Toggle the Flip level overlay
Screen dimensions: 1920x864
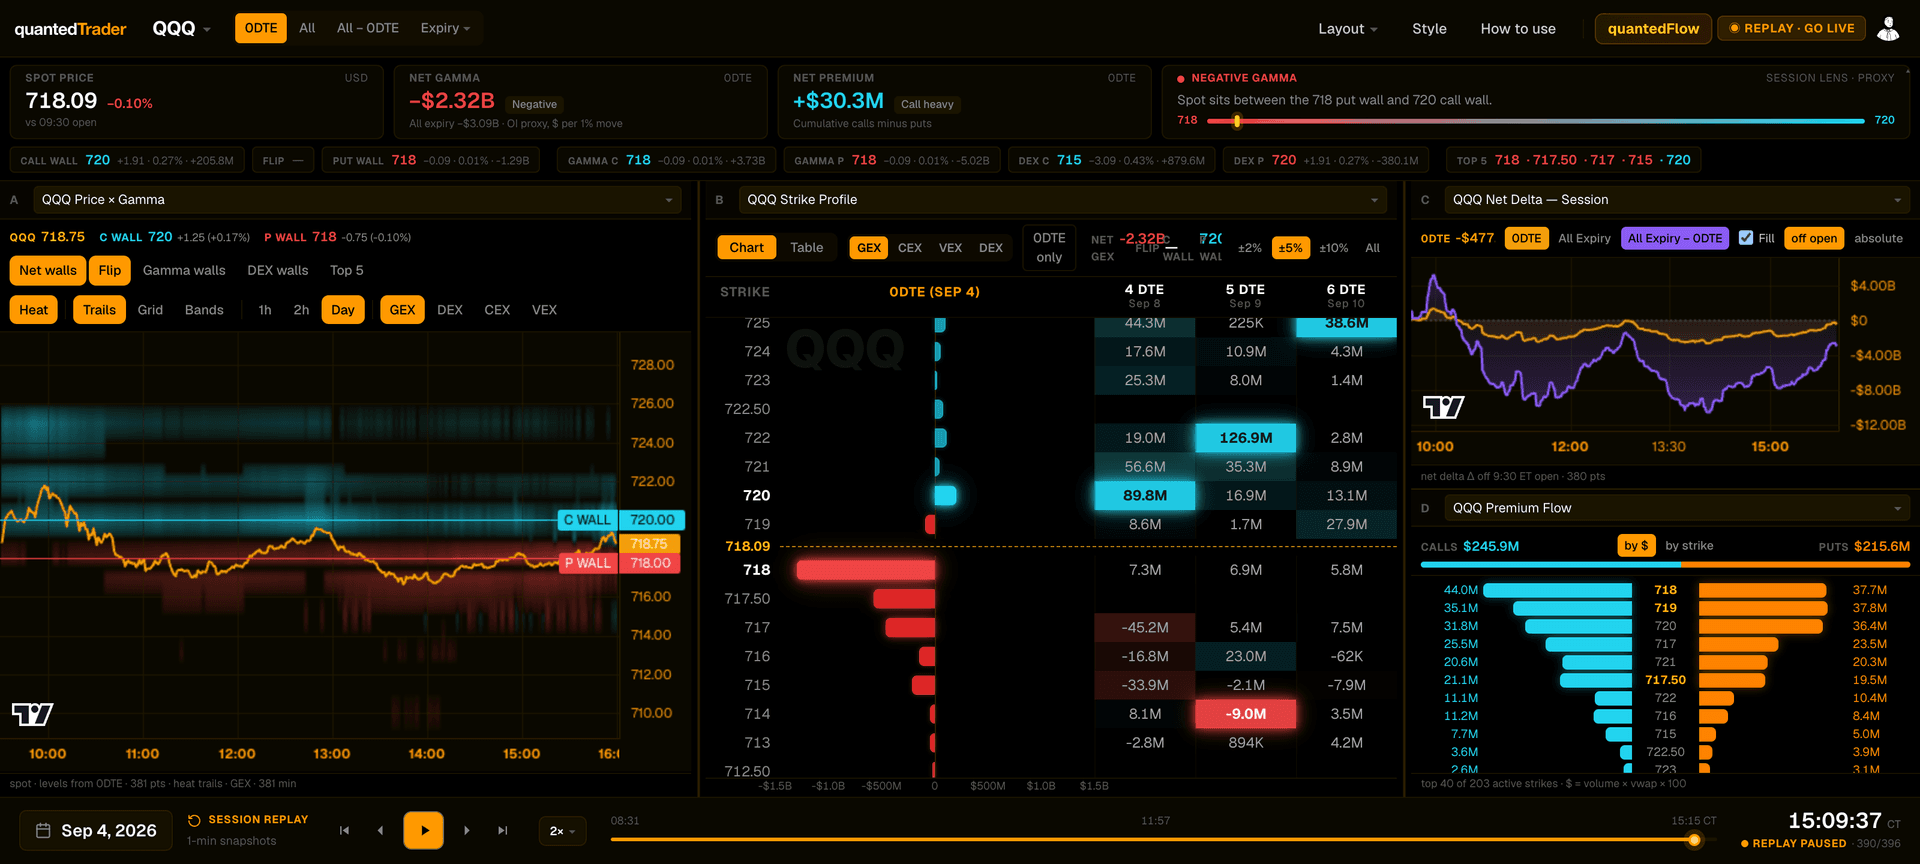click(x=110, y=270)
